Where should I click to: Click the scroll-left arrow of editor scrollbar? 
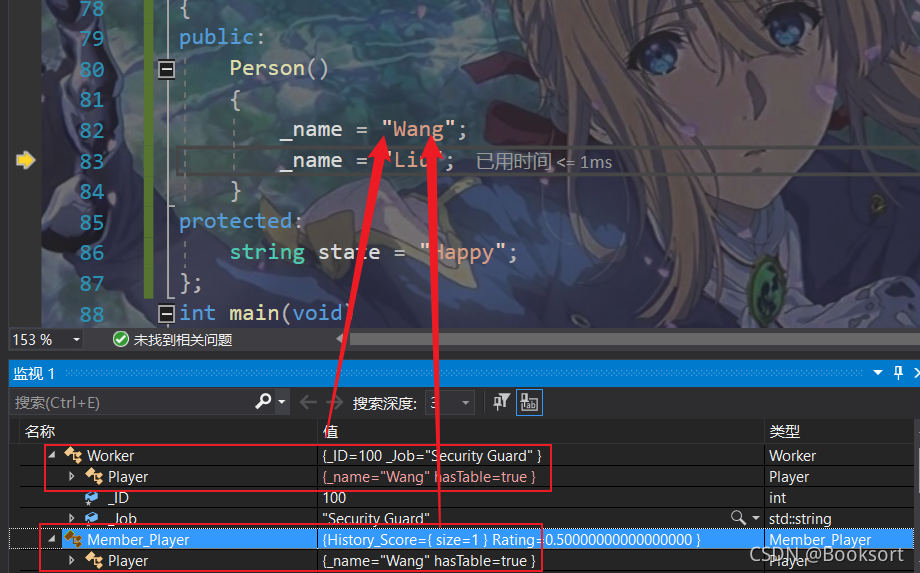(x=339, y=339)
